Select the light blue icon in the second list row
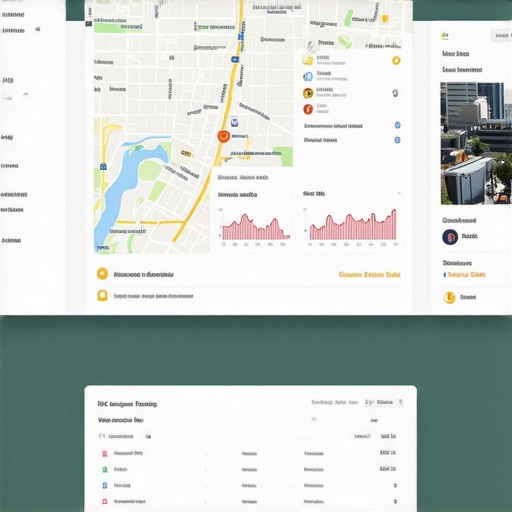The width and height of the screenshot is (512, 512). point(308,76)
